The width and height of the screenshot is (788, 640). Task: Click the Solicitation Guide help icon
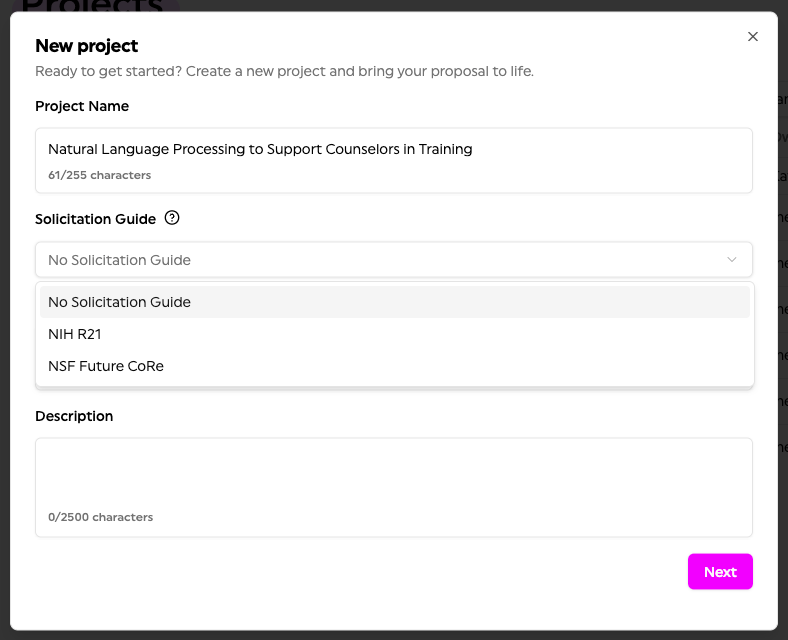coord(172,218)
